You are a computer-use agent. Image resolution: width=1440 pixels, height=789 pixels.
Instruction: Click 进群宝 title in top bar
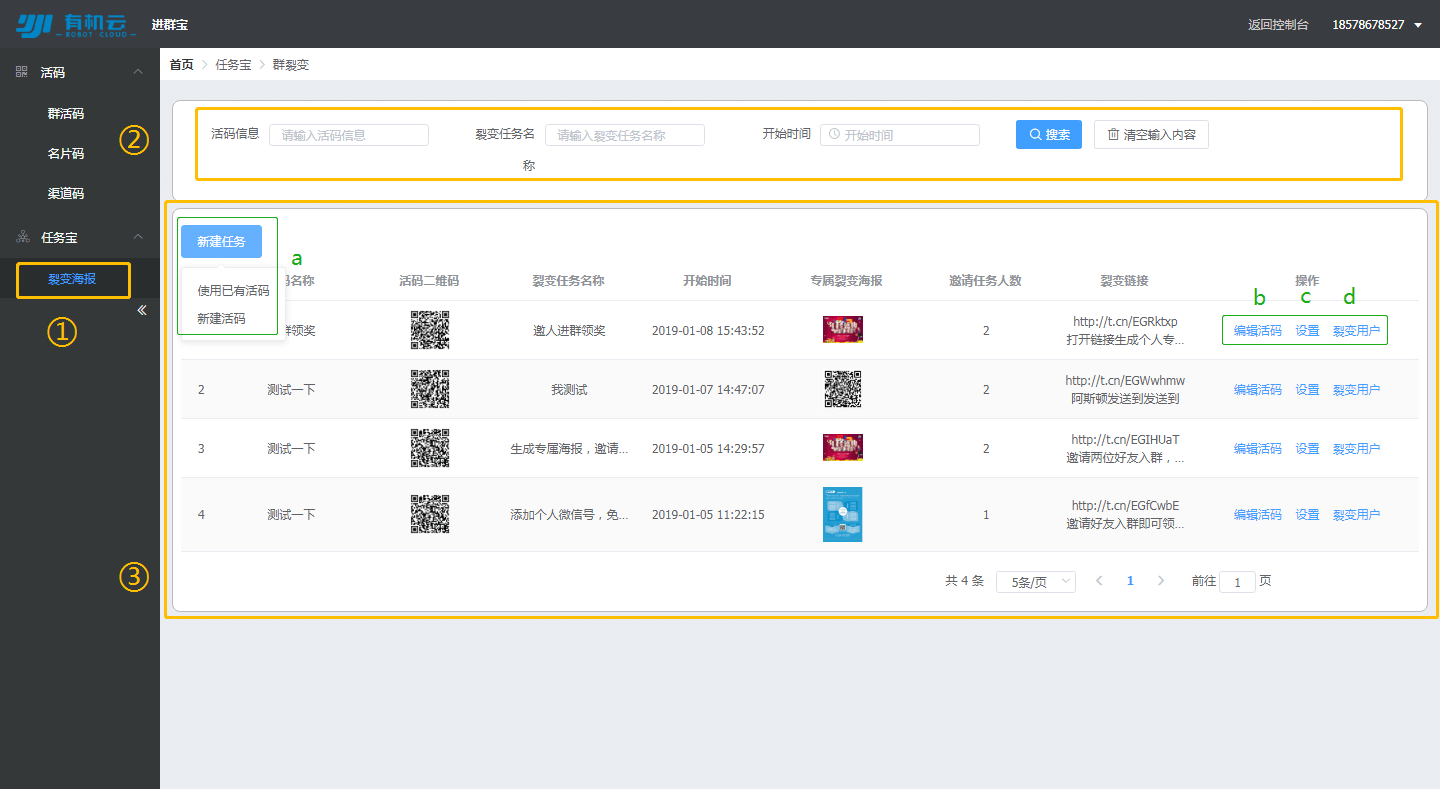pyautogui.click(x=170, y=24)
